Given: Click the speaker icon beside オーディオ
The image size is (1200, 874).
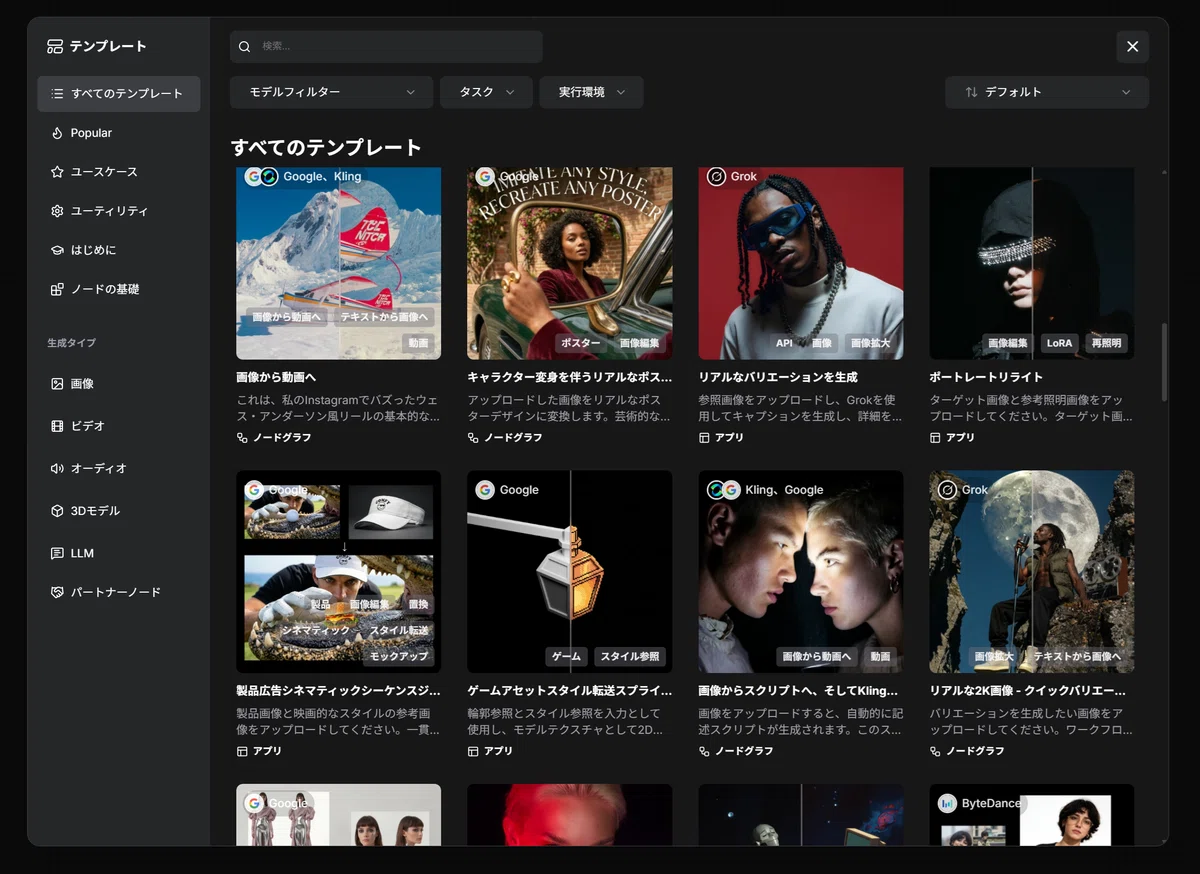Looking at the screenshot, I should coord(57,468).
